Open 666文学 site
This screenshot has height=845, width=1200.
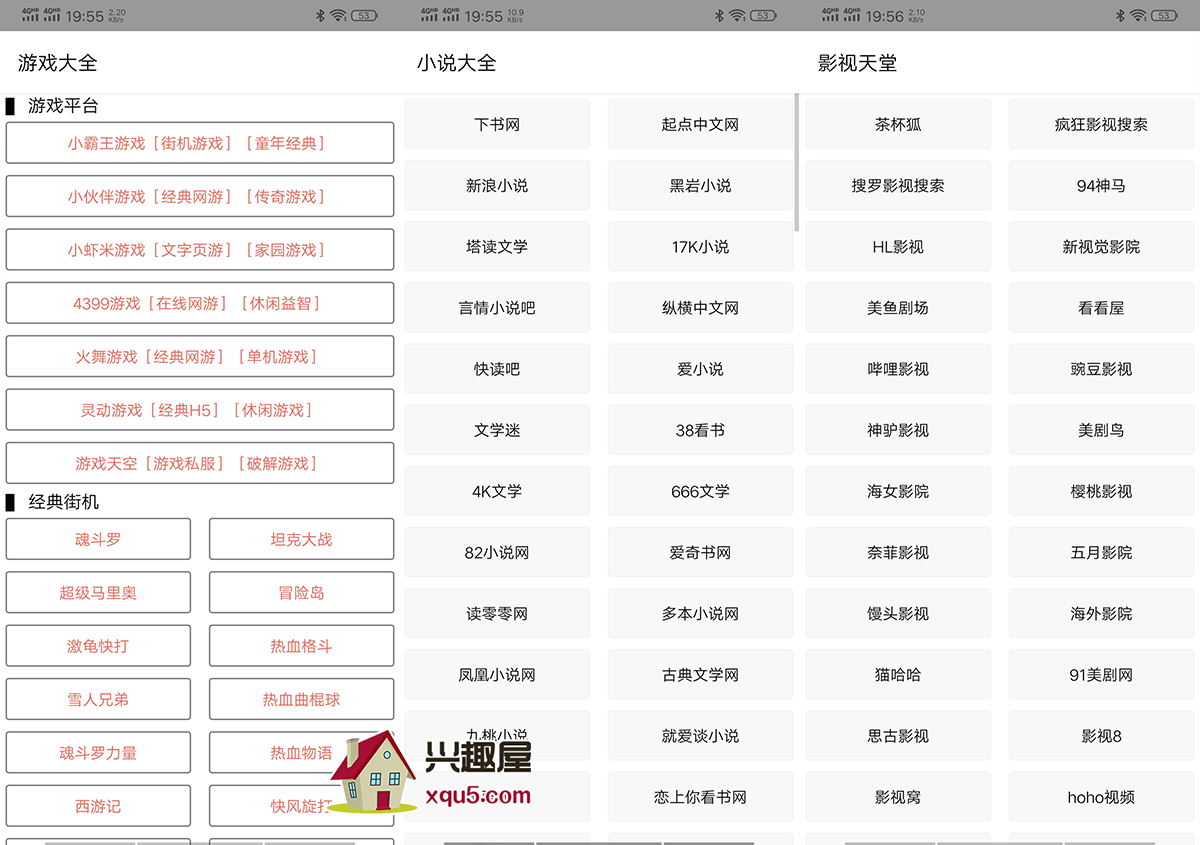coord(700,491)
